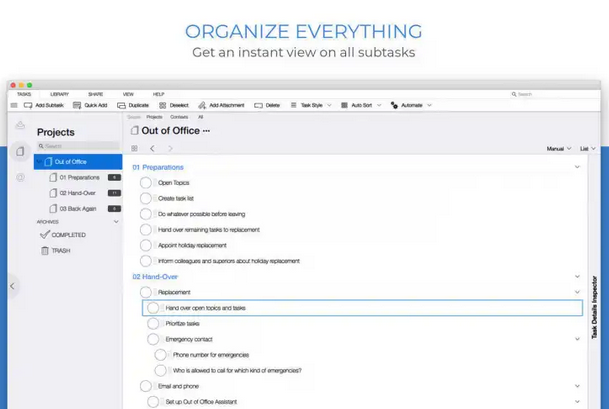
Task: Mark Inform colleagues and superiors task done
Action: point(146,261)
